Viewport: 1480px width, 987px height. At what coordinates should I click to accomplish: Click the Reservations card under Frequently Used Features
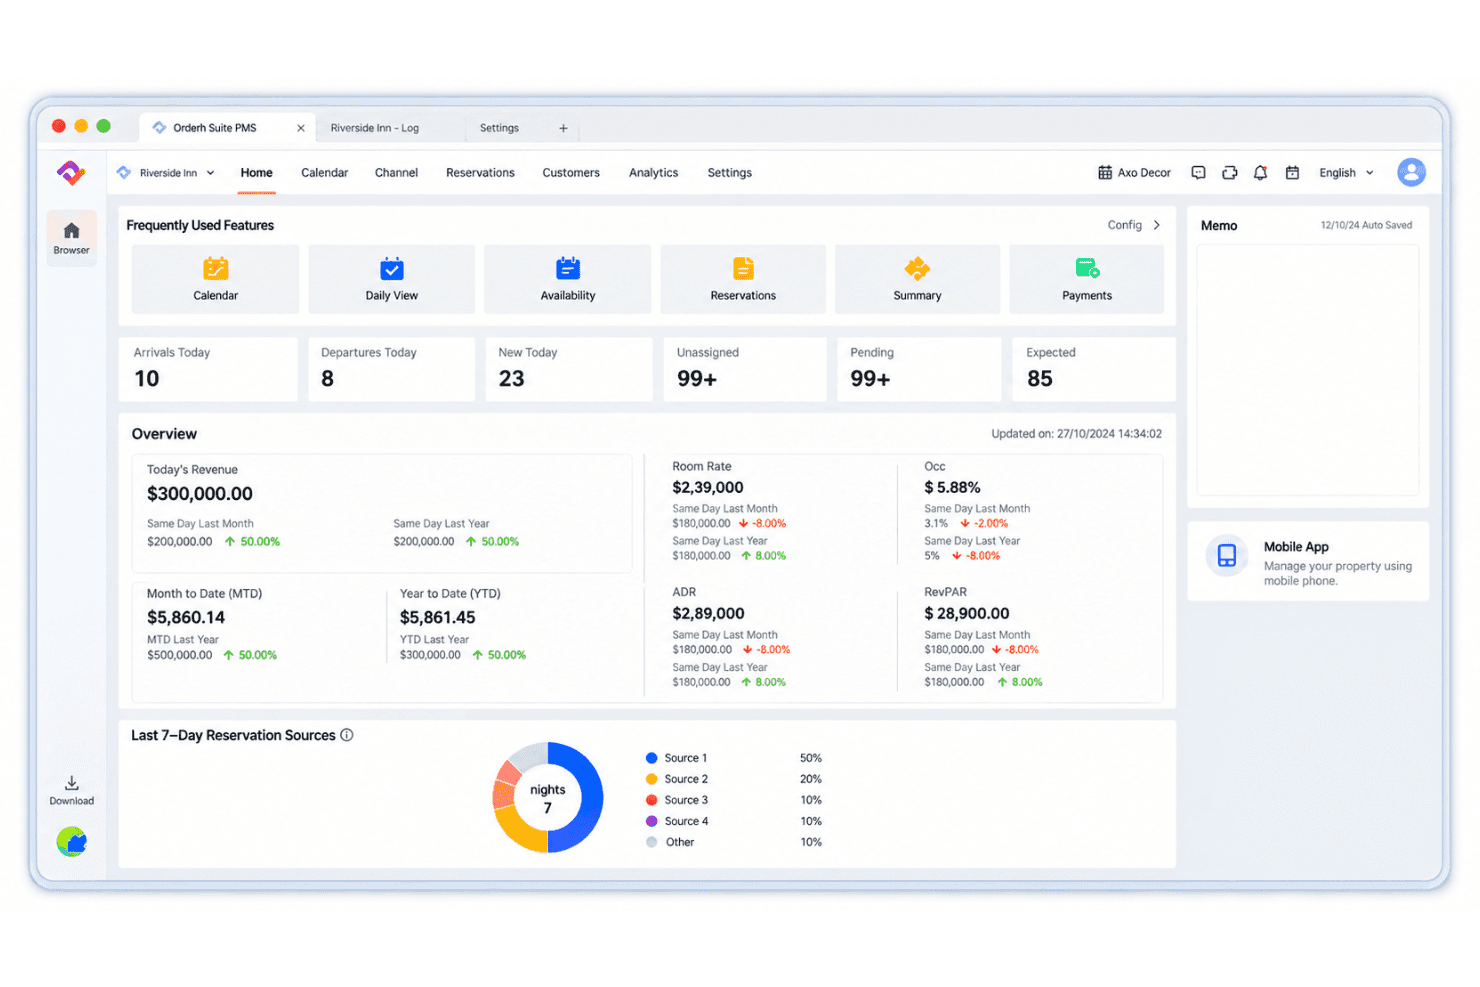(743, 279)
